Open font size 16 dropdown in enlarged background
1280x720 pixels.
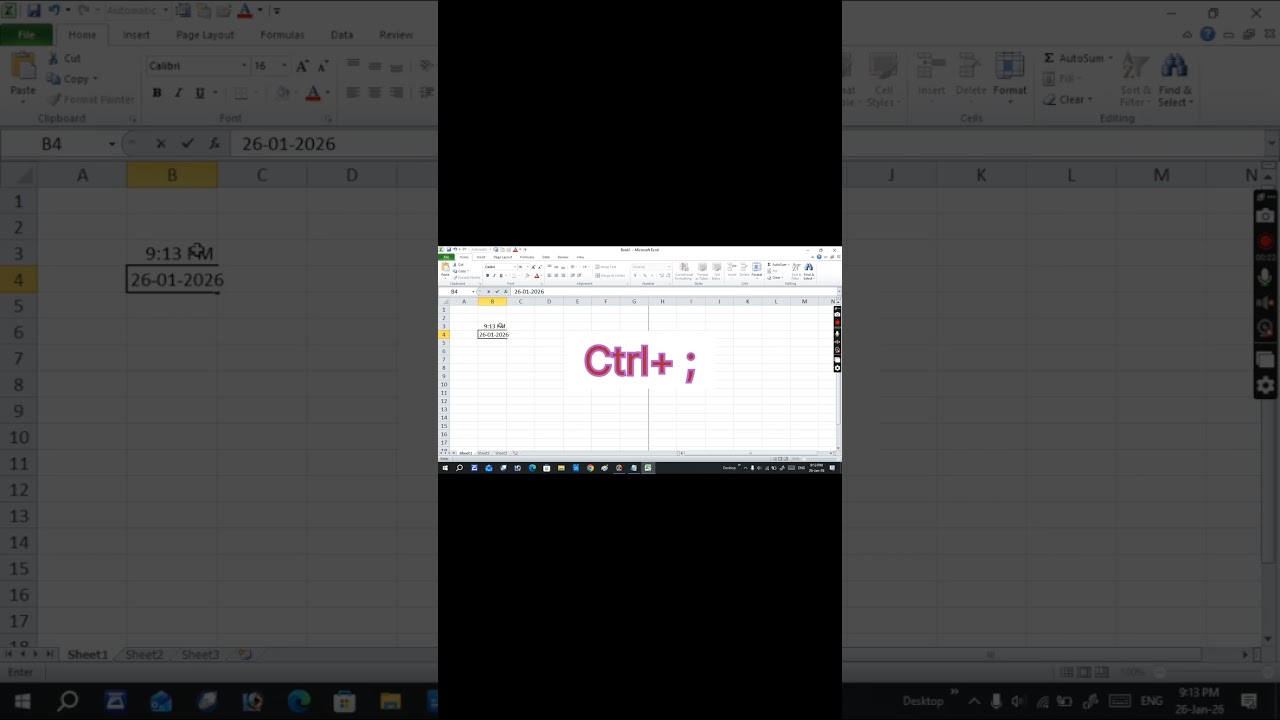[284, 66]
